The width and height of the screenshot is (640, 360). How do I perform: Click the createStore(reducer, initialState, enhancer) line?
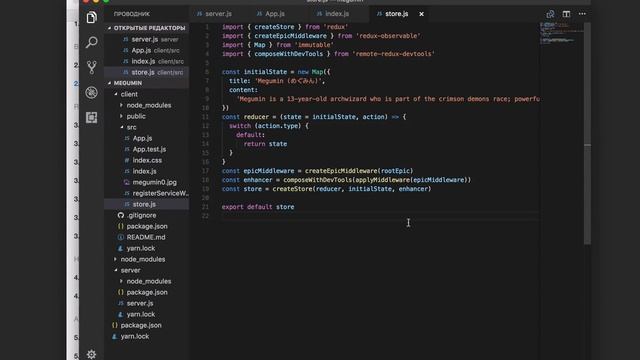coord(327,189)
